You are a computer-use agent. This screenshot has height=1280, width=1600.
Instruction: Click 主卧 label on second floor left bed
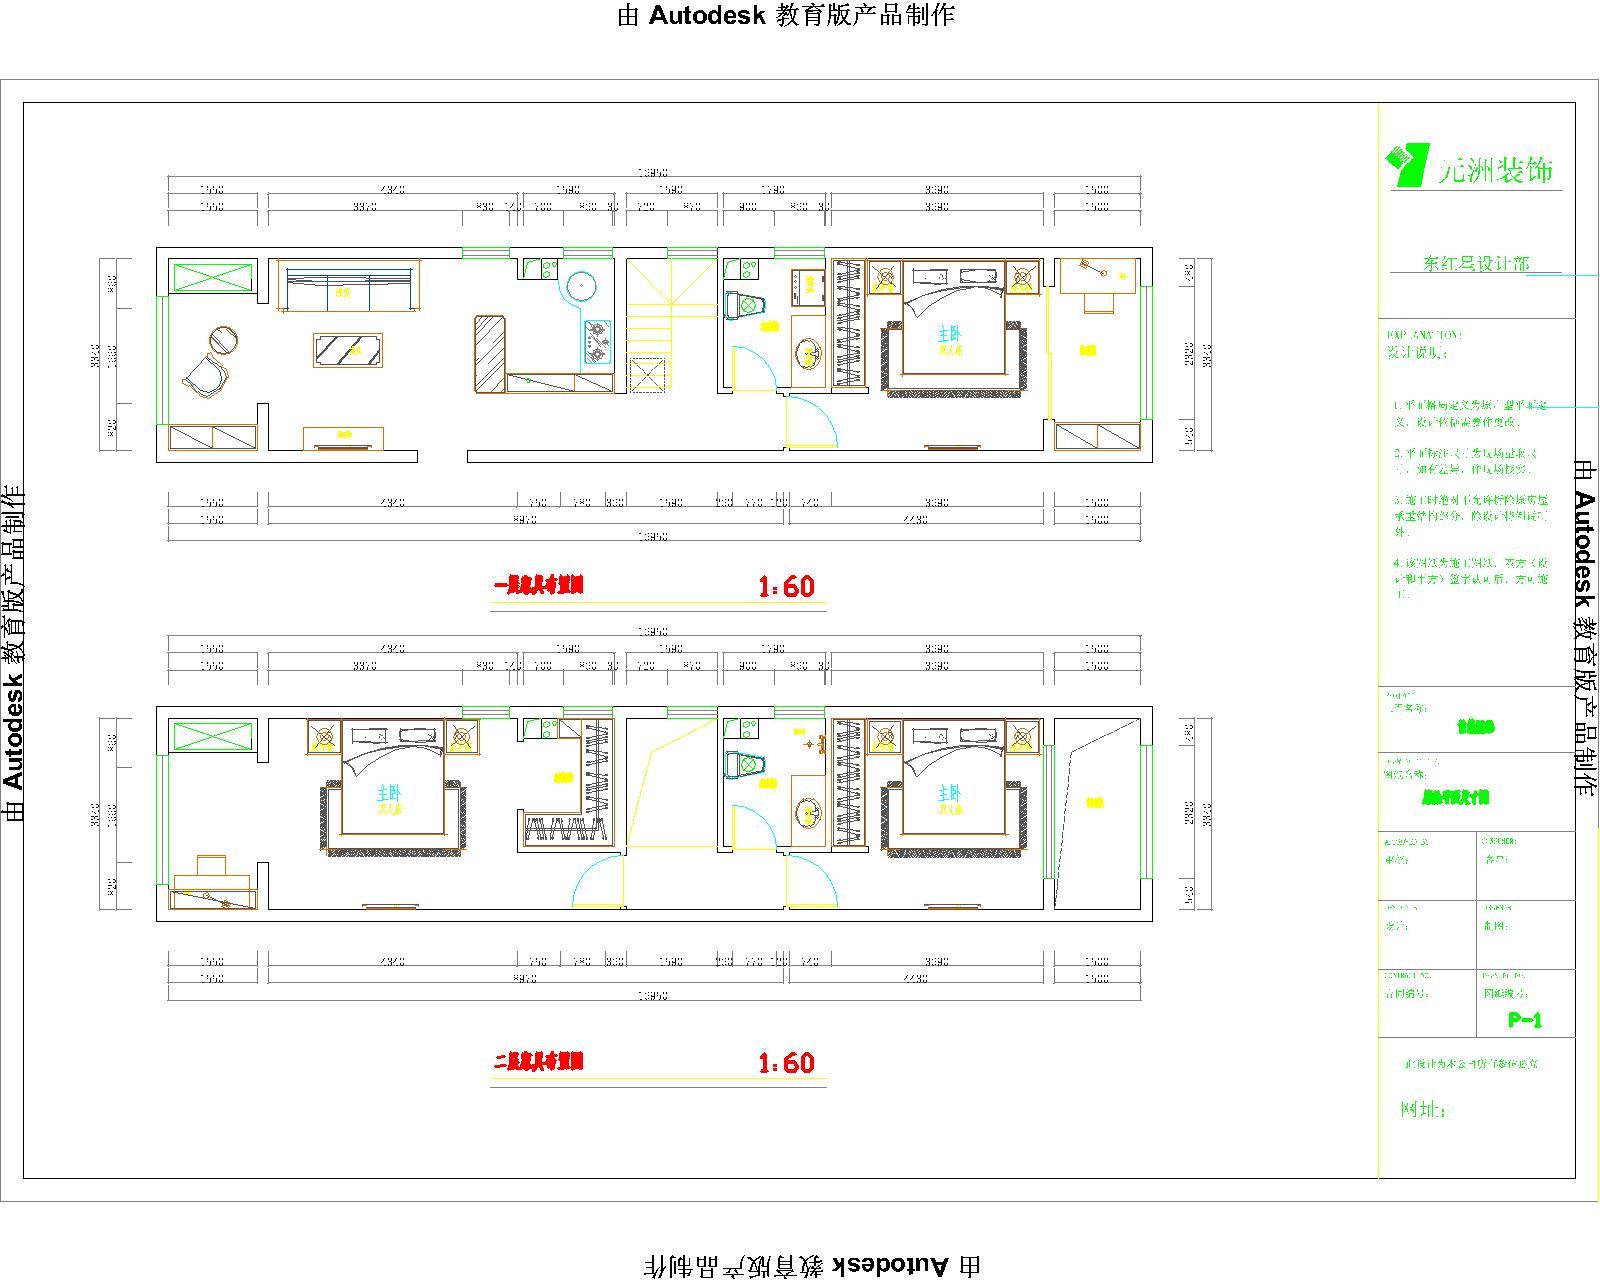click(390, 793)
